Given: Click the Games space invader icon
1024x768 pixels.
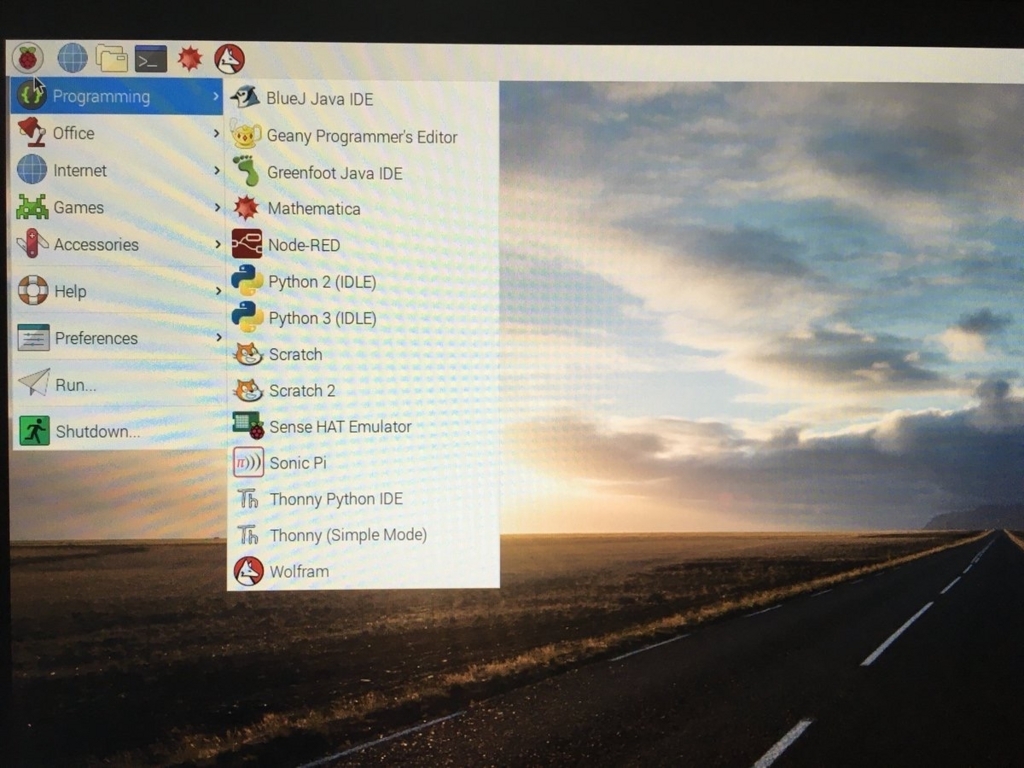Looking at the screenshot, I should 32,206.
